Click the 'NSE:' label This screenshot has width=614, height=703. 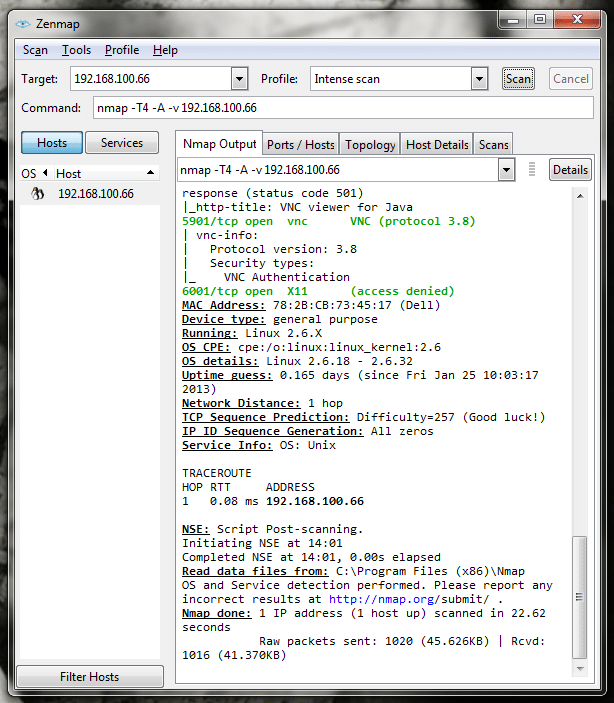pos(196,529)
